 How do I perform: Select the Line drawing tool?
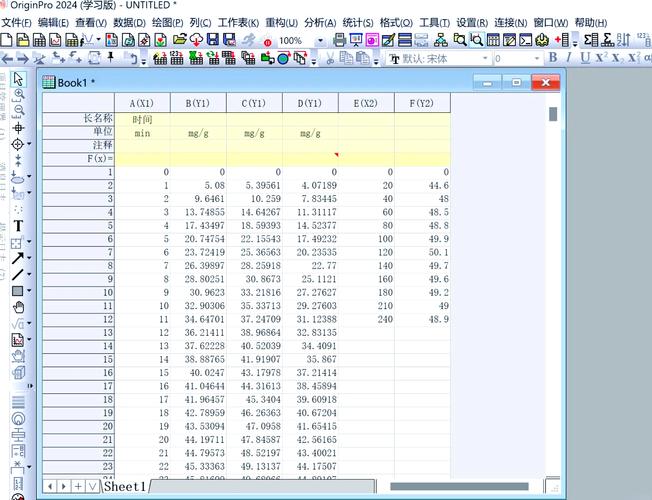[18, 274]
